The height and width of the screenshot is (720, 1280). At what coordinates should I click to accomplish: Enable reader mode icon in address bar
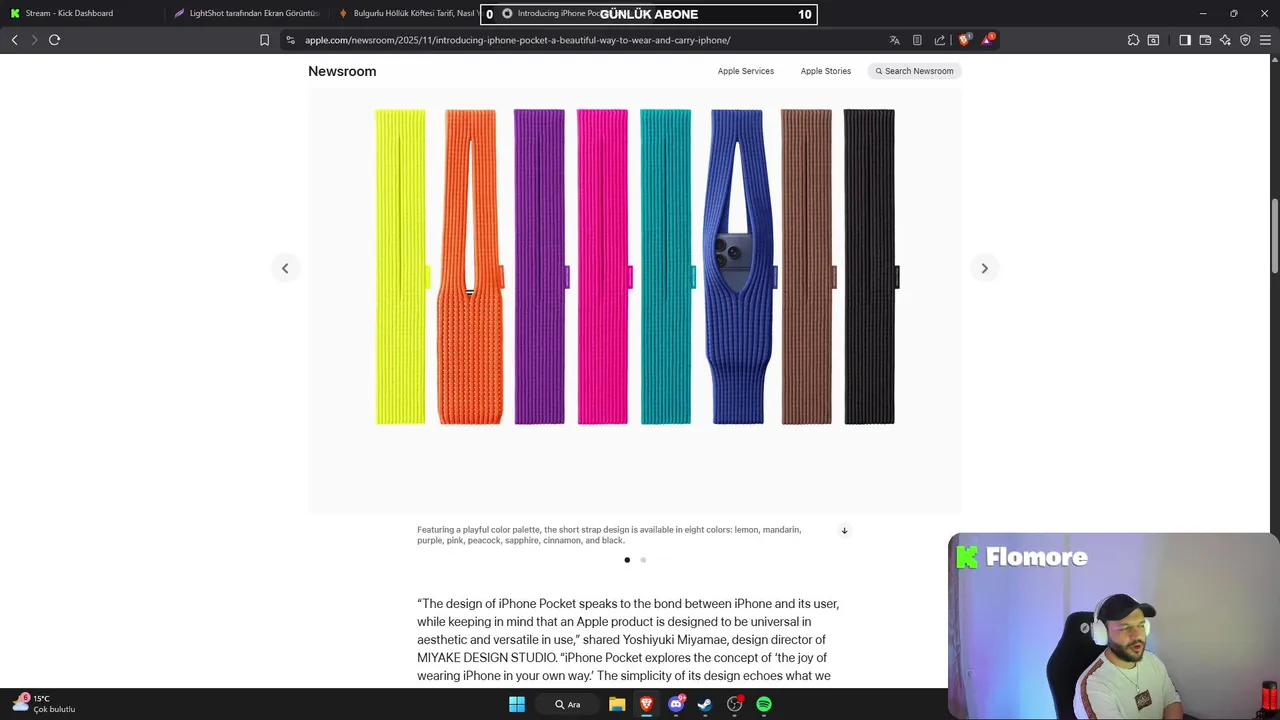[x=917, y=40]
